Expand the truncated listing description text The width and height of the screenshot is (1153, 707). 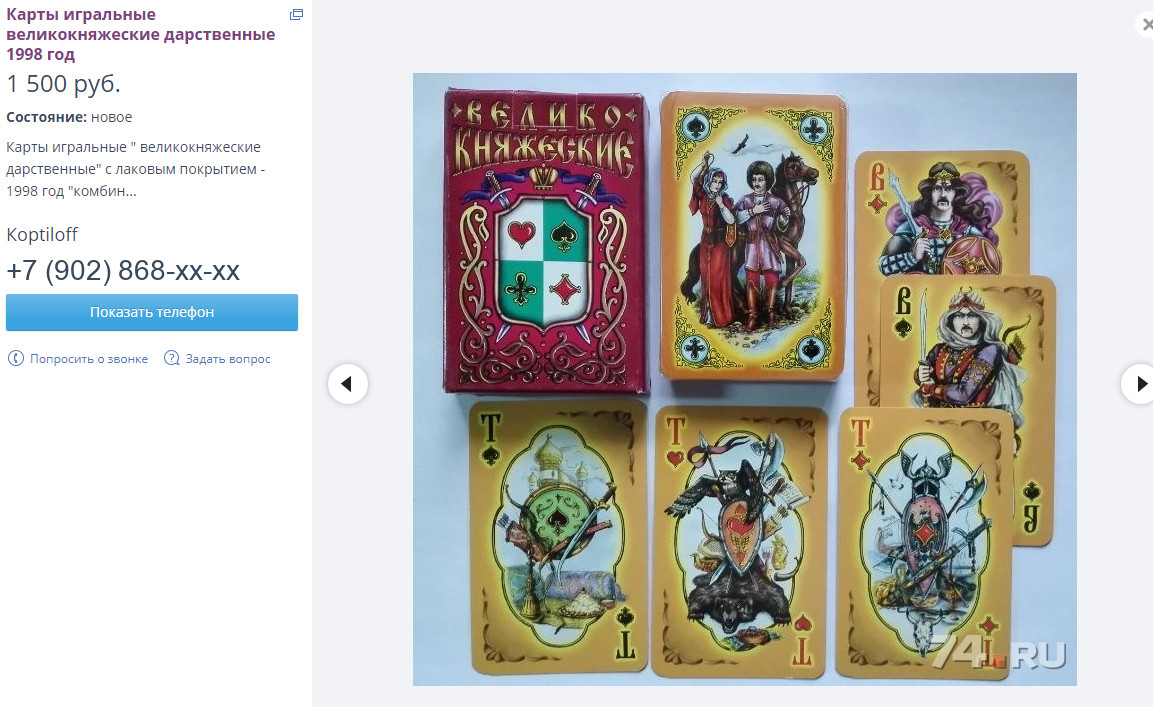[x=135, y=169]
